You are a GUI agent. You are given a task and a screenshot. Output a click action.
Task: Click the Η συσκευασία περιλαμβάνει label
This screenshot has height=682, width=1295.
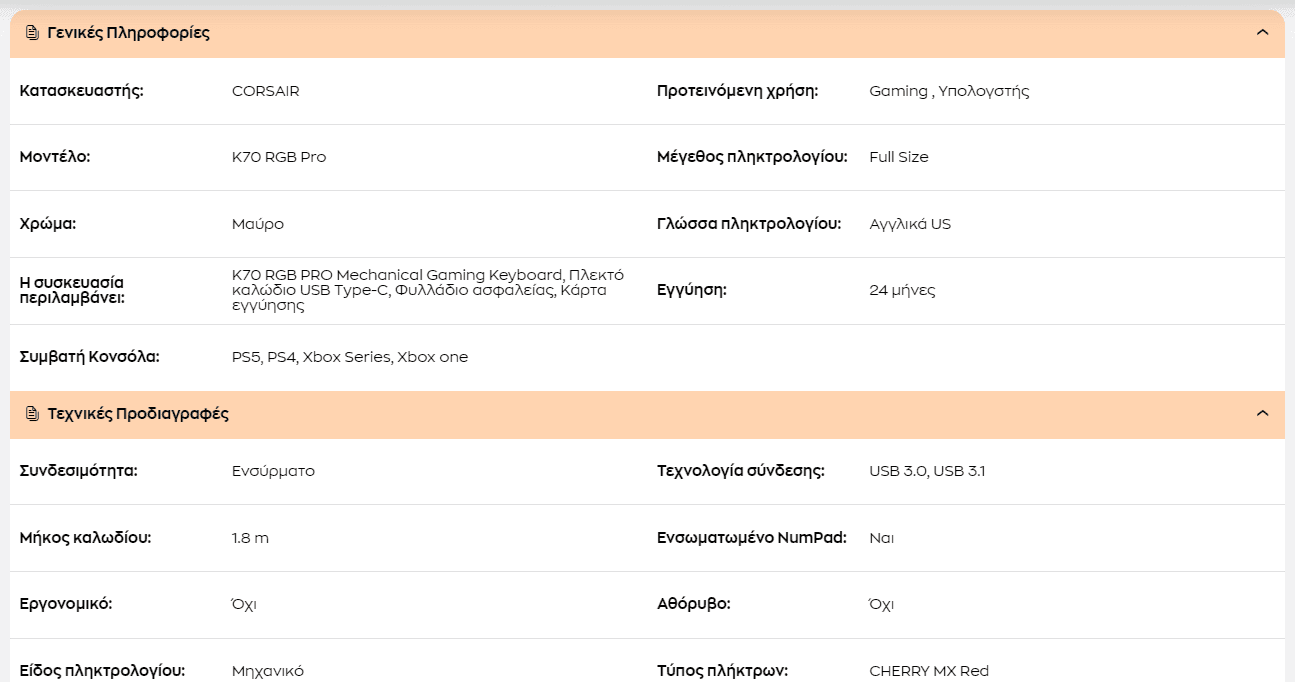(73, 290)
